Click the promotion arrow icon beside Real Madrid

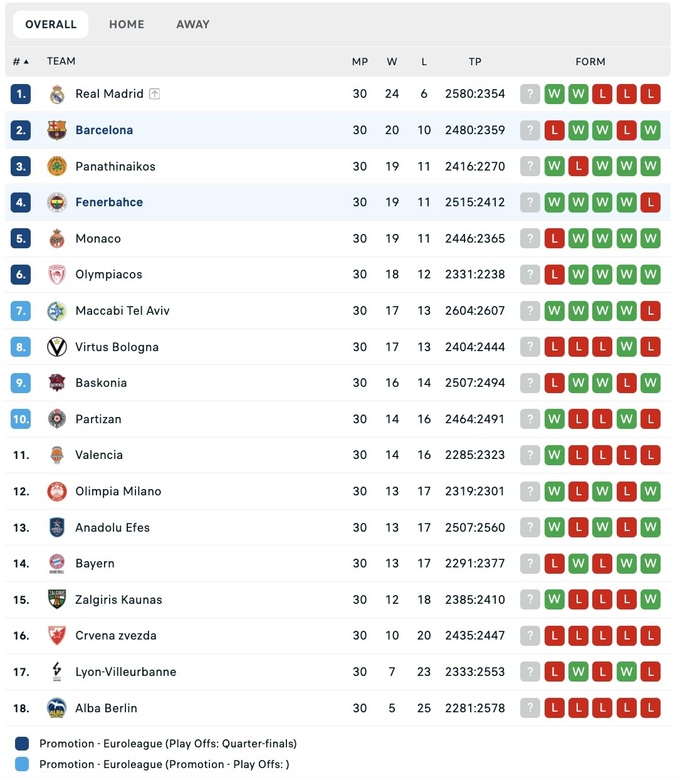155,94
